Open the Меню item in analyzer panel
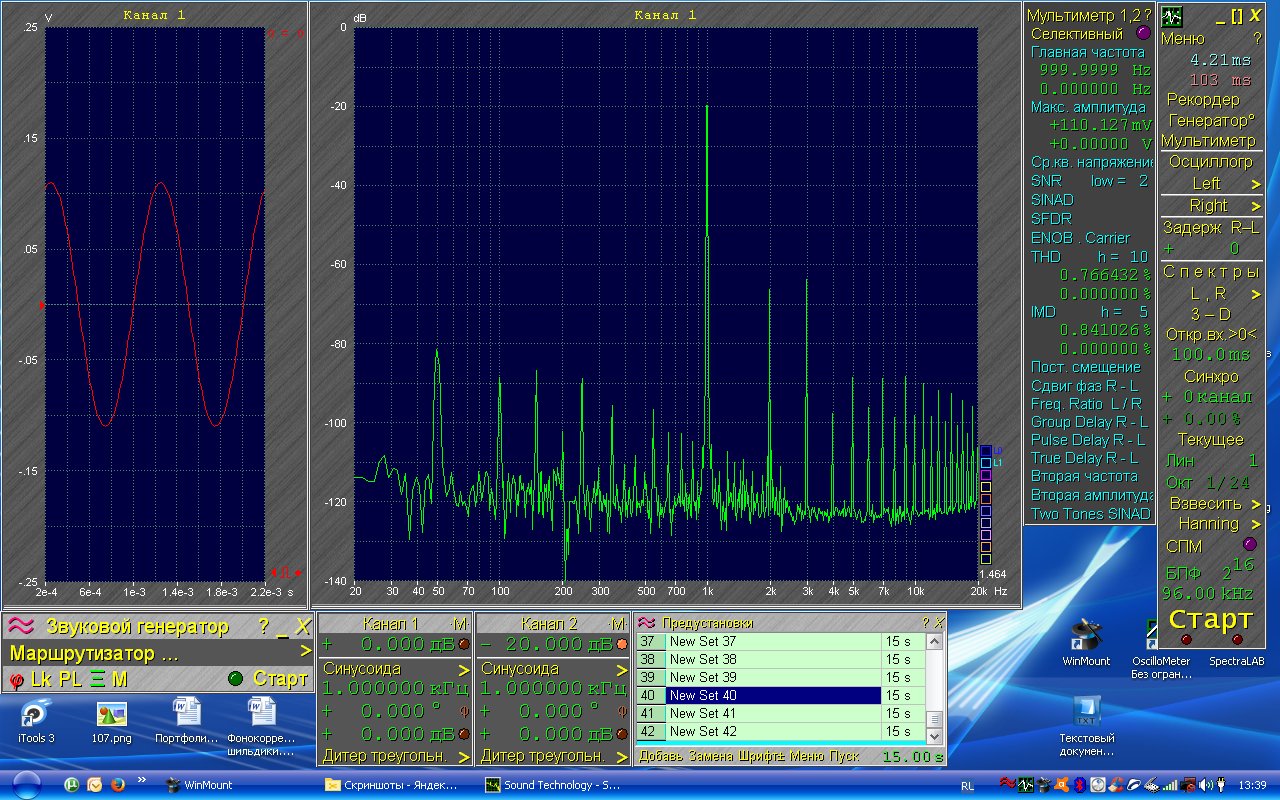This screenshot has width=1280, height=800. tap(1183, 38)
